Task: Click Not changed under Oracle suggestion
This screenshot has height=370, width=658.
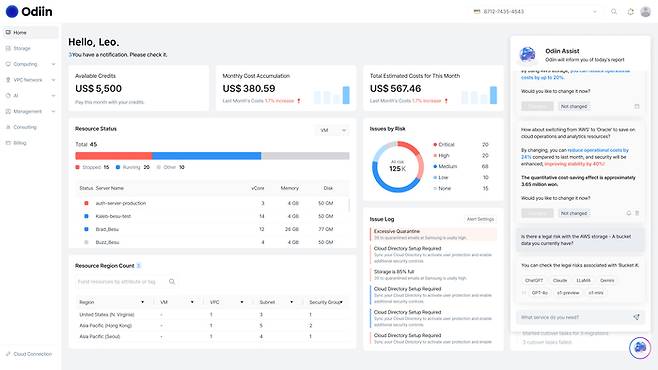Action: click(574, 213)
